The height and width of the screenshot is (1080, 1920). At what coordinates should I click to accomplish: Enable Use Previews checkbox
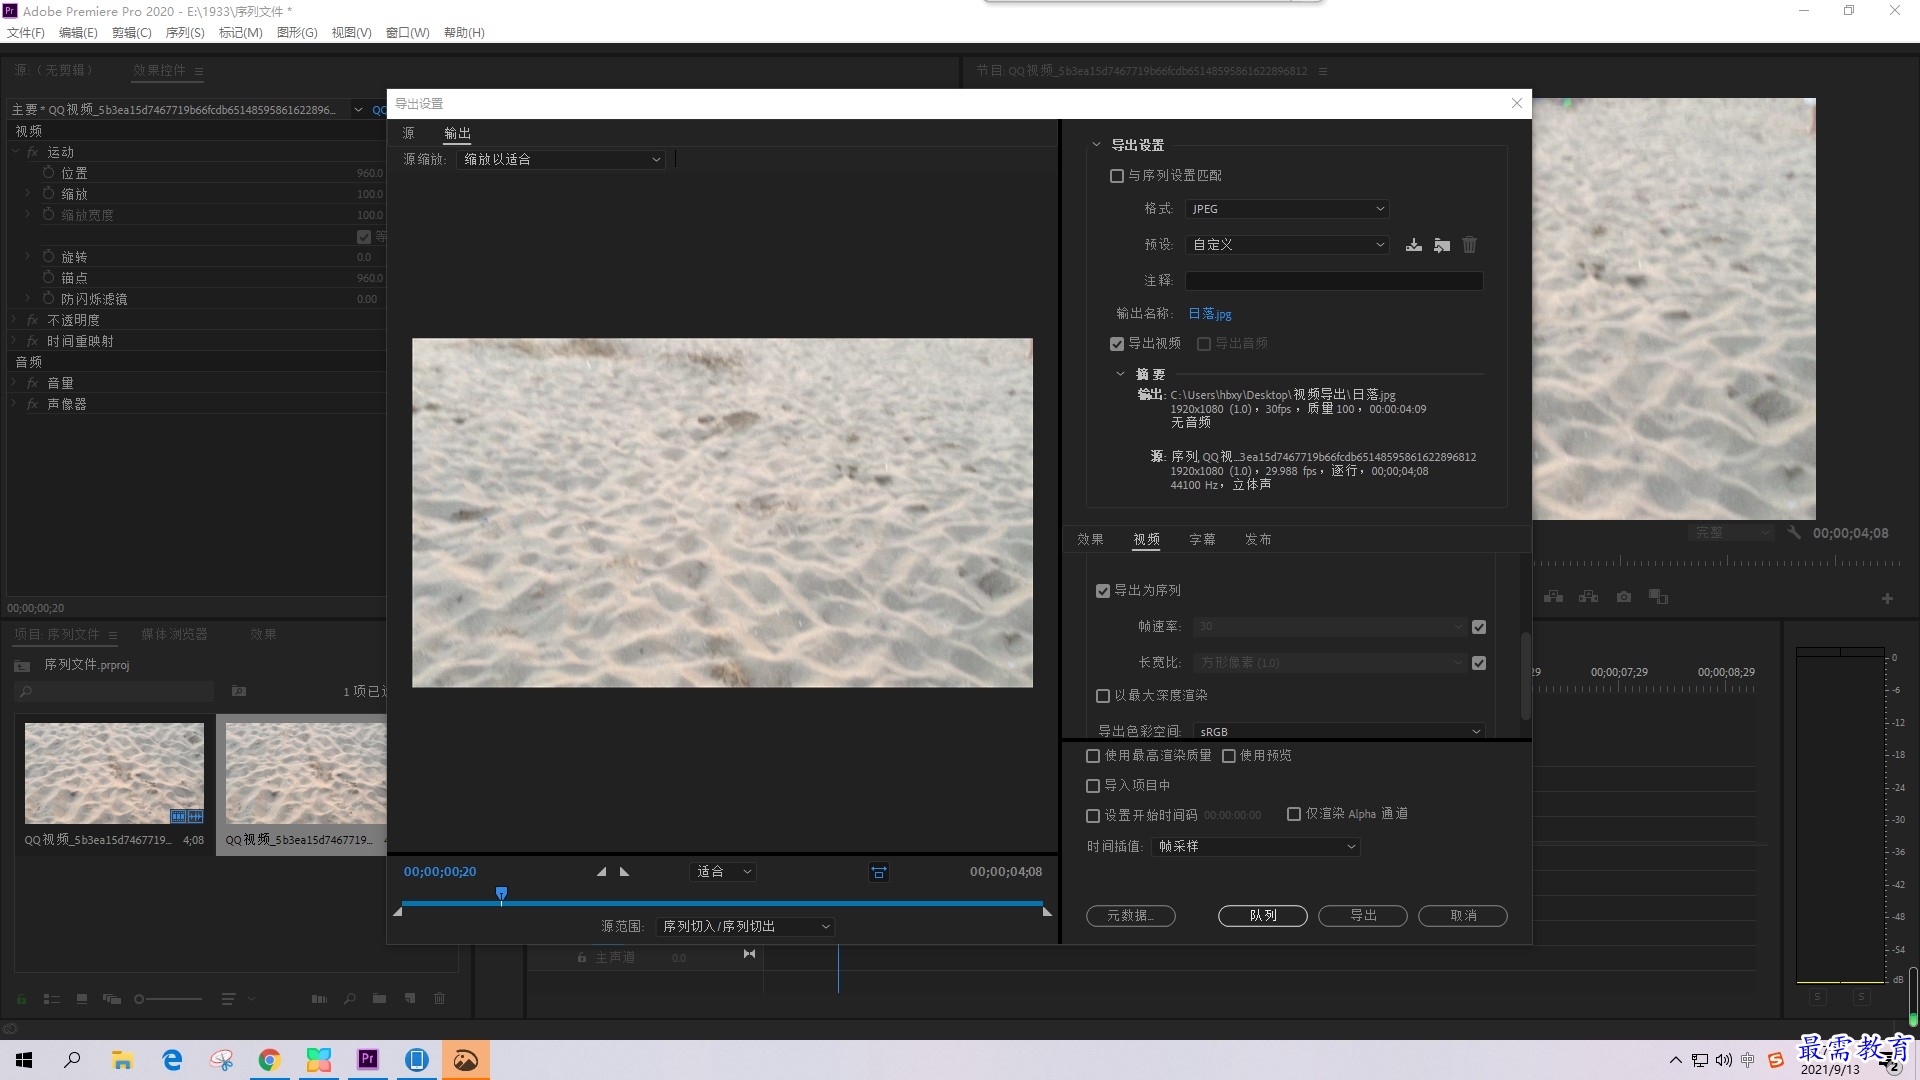tap(1229, 756)
